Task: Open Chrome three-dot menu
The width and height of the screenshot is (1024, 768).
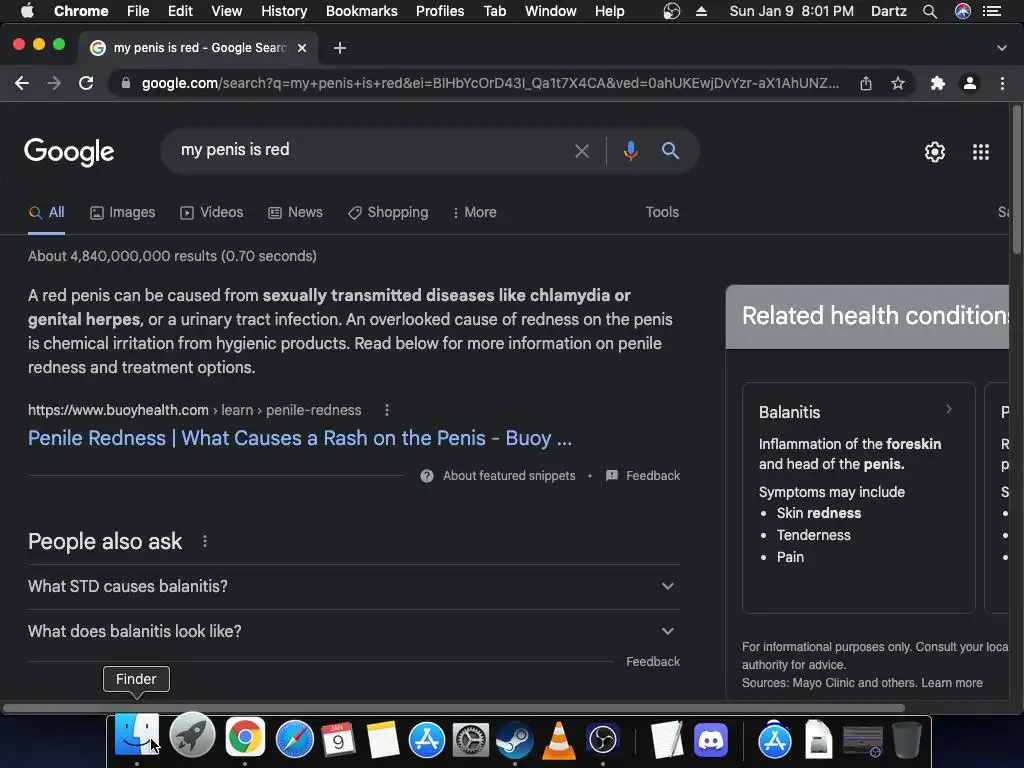Action: coord(1002,83)
